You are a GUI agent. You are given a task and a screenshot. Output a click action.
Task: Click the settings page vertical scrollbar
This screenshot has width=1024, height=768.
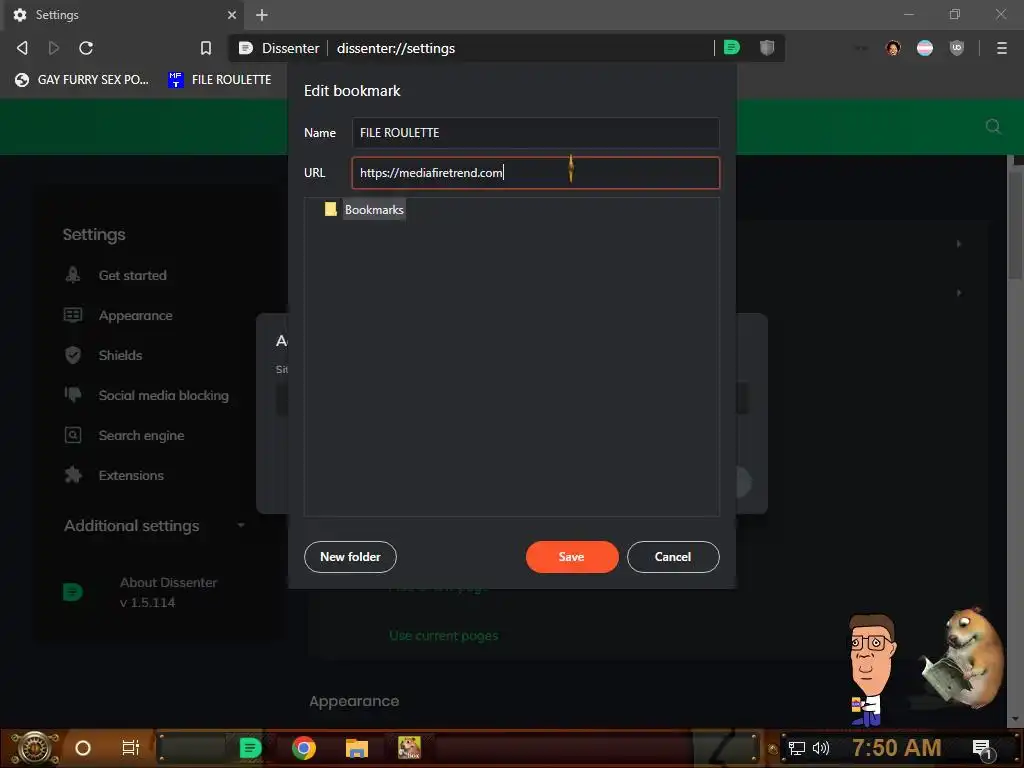(1014, 225)
